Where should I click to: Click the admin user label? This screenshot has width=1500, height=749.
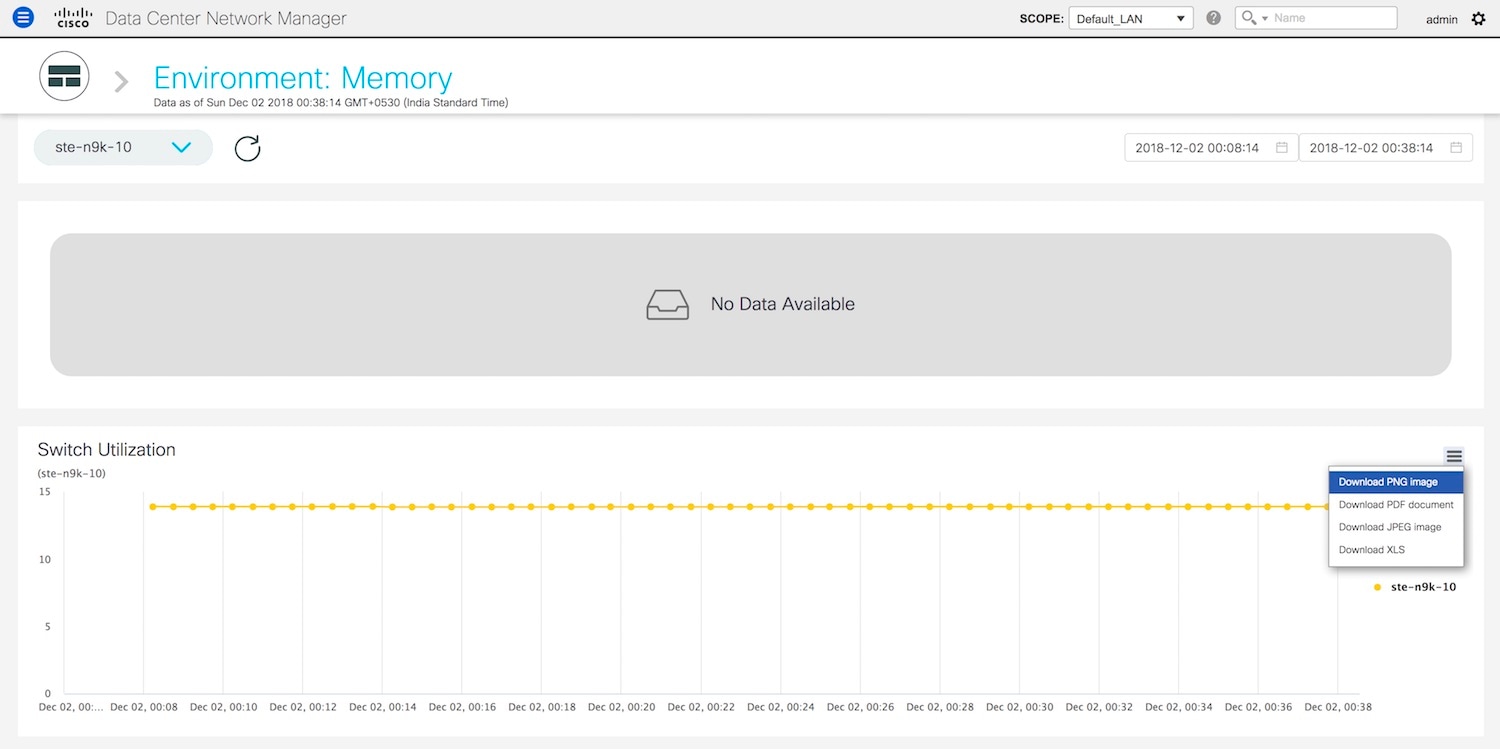coord(1441,19)
